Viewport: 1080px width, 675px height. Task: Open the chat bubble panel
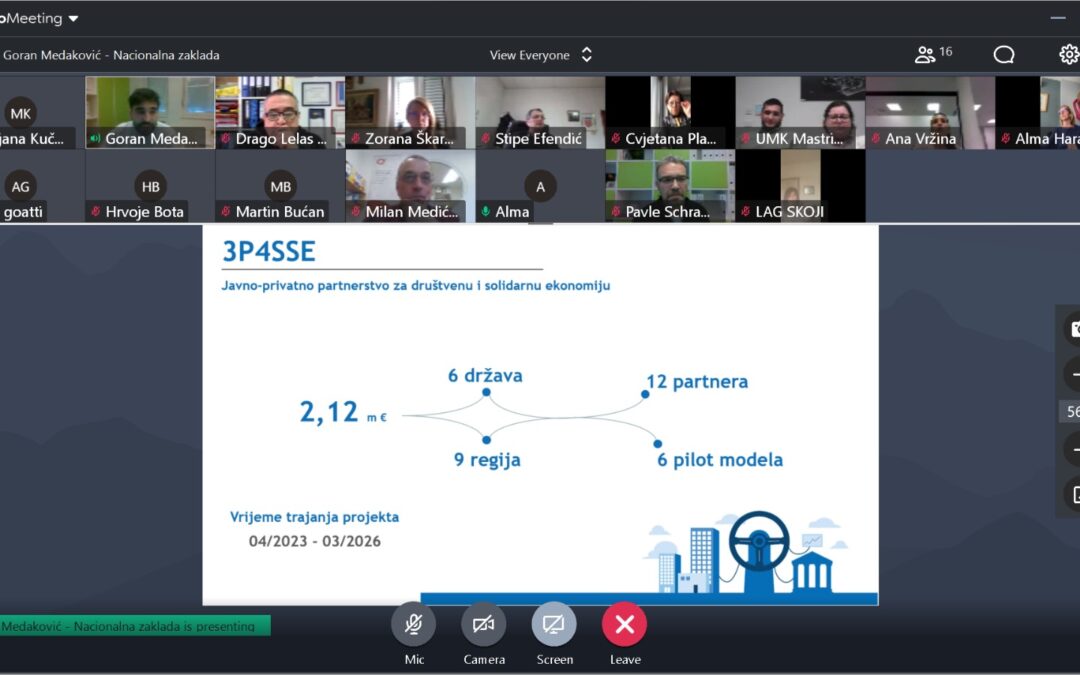pyautogui.click(x=1004, y=55)
